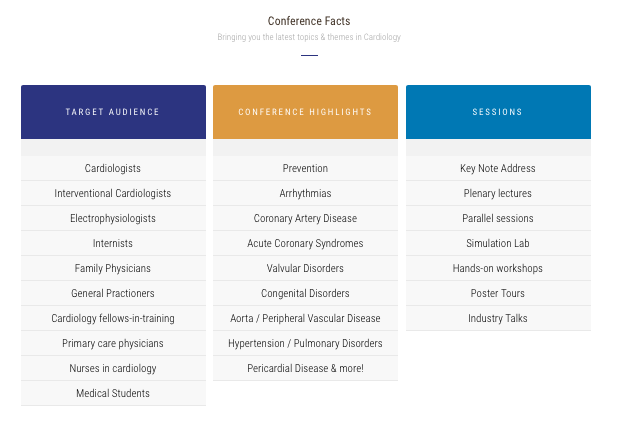Select Pericardial Disease & more! entry
The height and width of the screenshot is (428, 633).
click(305, 369)
